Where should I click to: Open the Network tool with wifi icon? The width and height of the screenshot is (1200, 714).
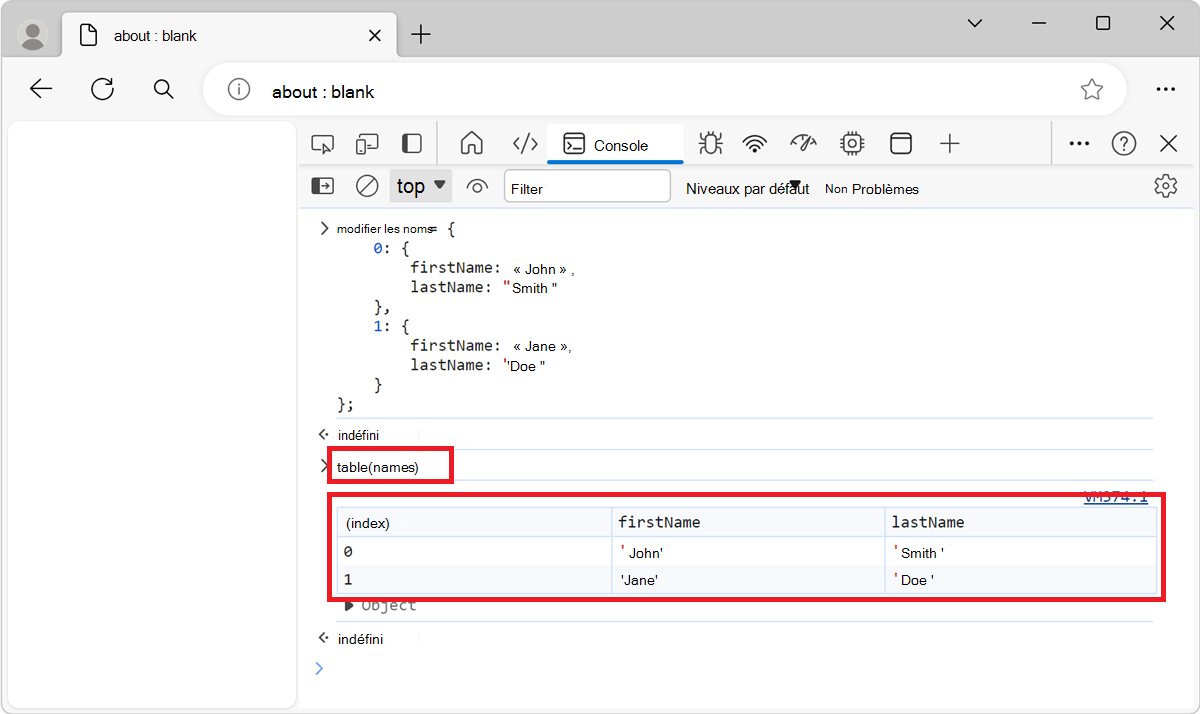[755, 144]
